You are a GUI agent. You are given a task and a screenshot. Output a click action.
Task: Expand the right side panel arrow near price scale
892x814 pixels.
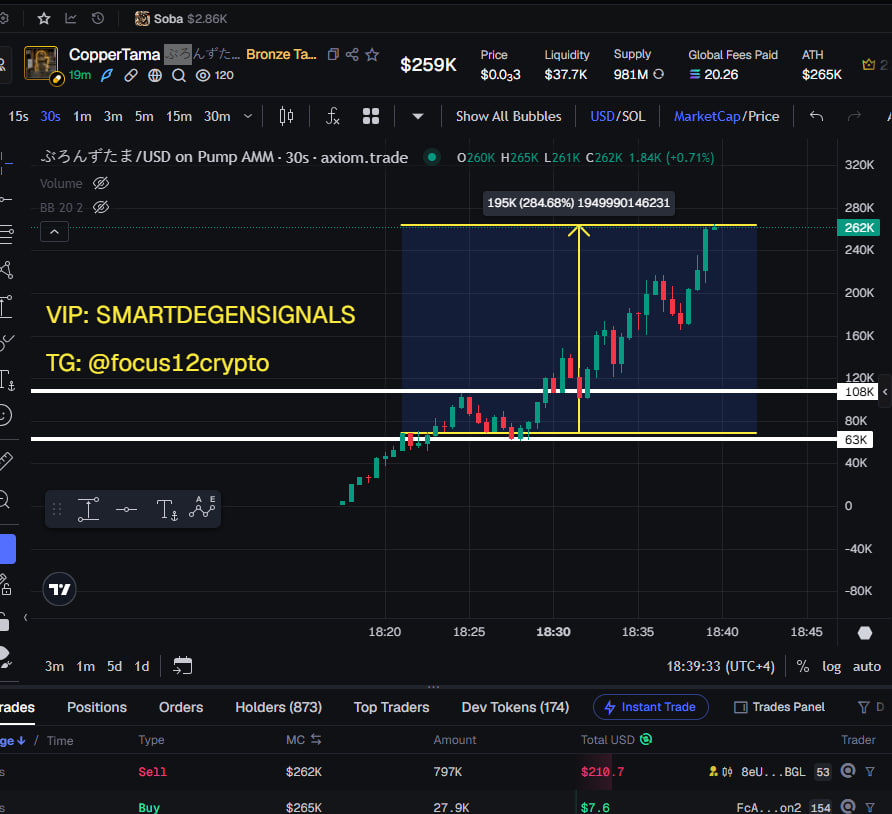(x=885, y=392)
